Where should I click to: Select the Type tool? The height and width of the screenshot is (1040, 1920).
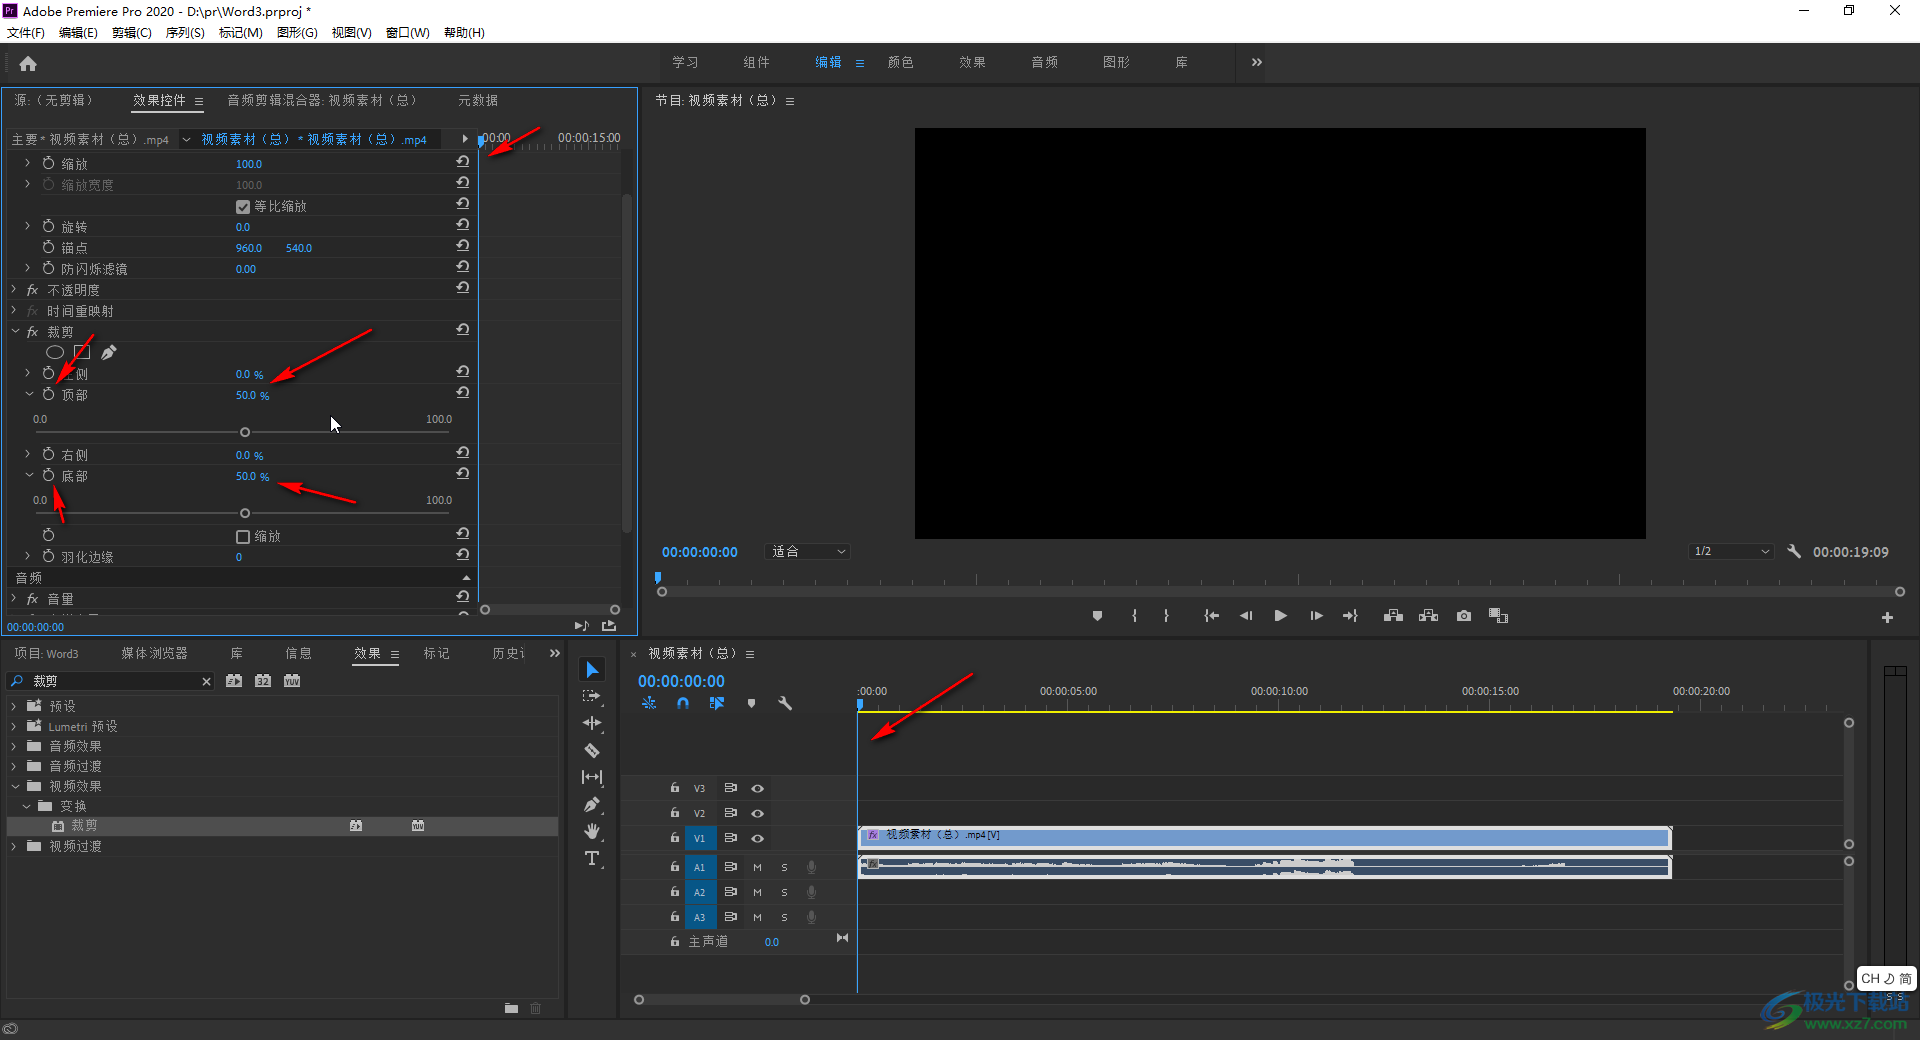point(592,859)
